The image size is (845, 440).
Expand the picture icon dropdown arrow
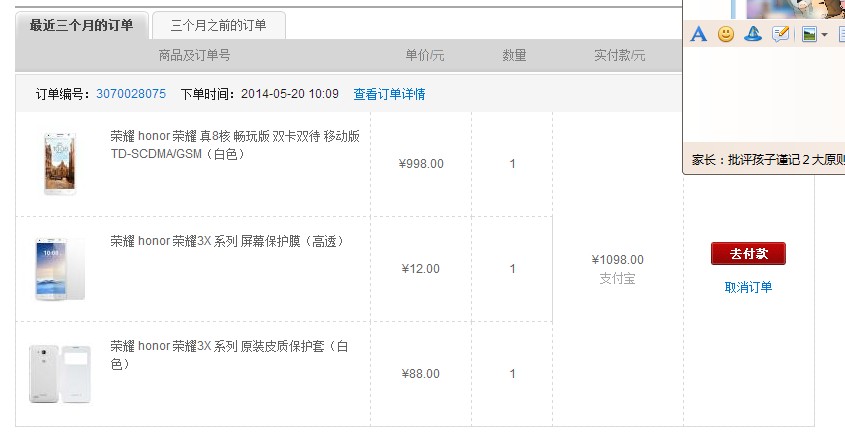[825, 35]
